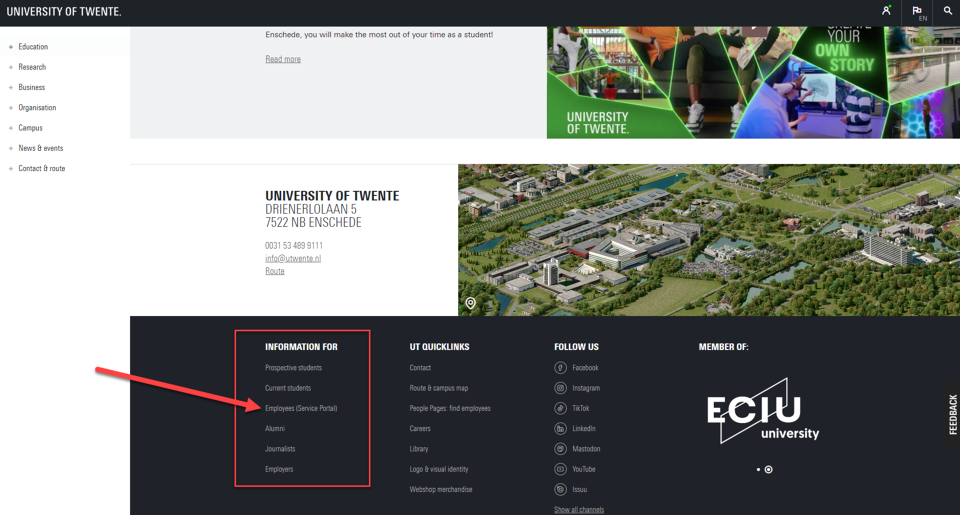The width and height of the screenshot is (960, 515).
Task: Click the Create Your Own Story banner
Action: tap(753, 82)
